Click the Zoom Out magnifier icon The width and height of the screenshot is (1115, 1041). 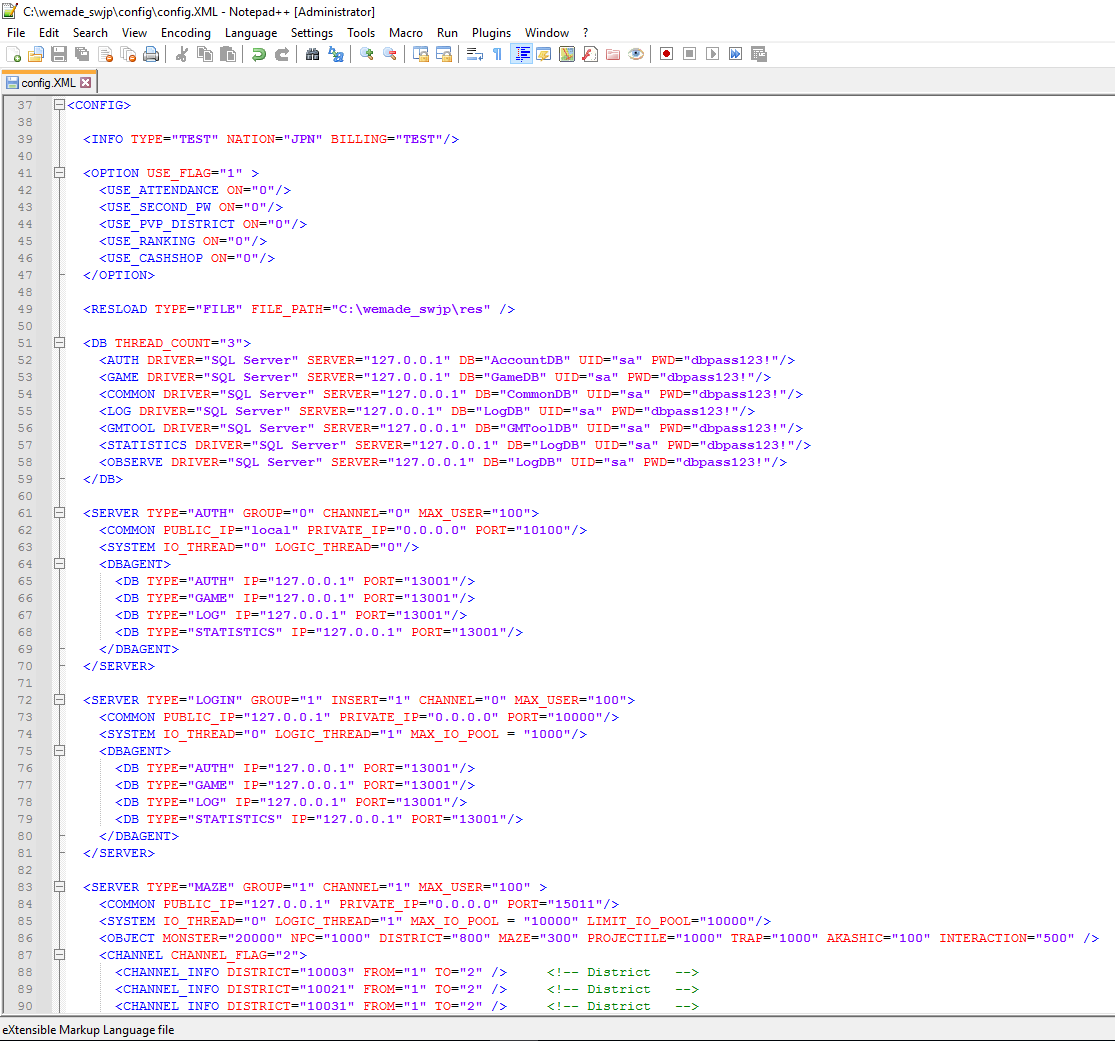390,54
